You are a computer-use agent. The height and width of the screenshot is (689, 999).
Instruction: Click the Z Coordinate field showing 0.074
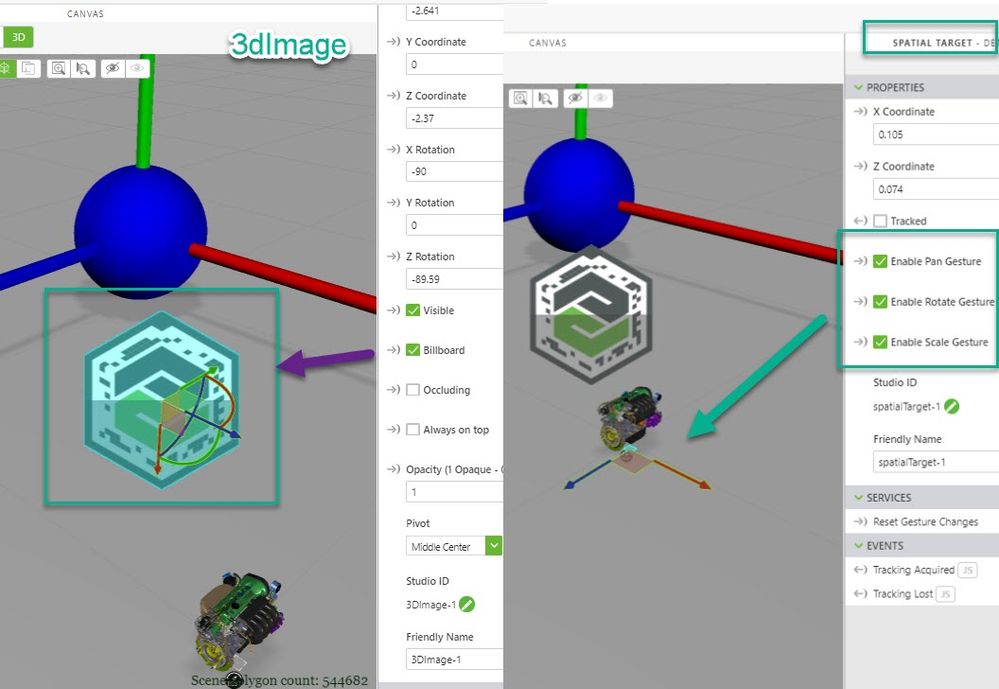click(x=936, y=189)
